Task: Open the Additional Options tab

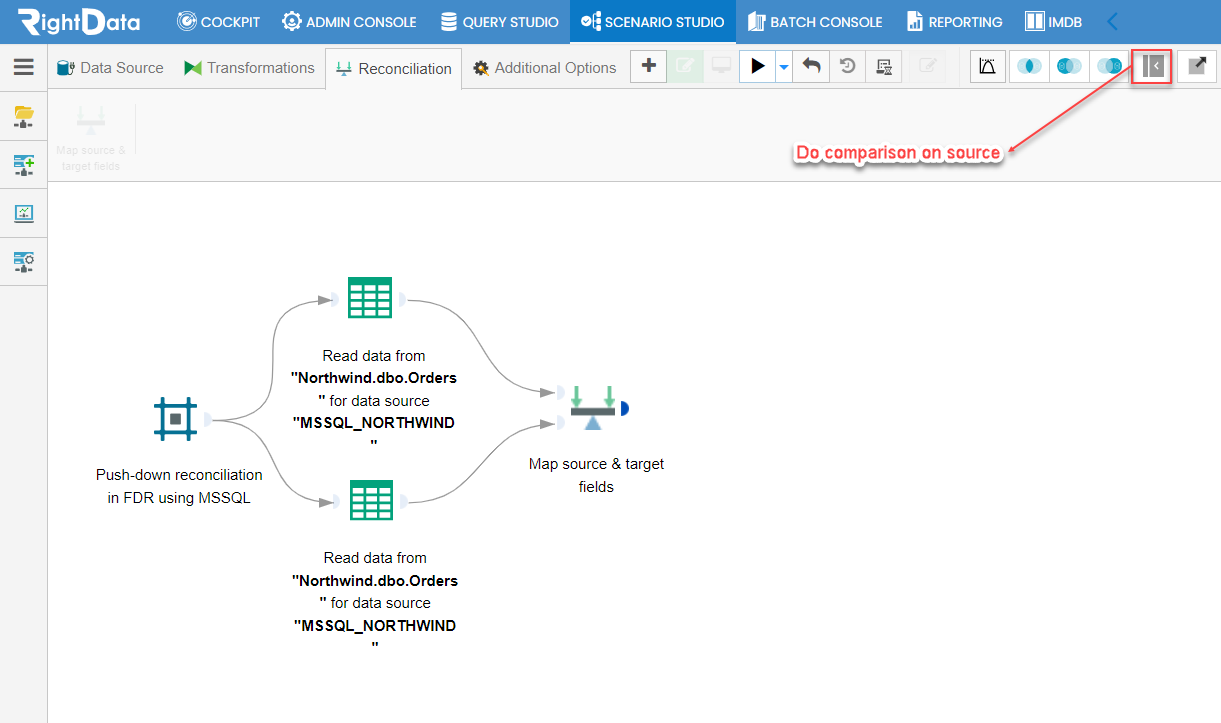Action: click(545, 68)
